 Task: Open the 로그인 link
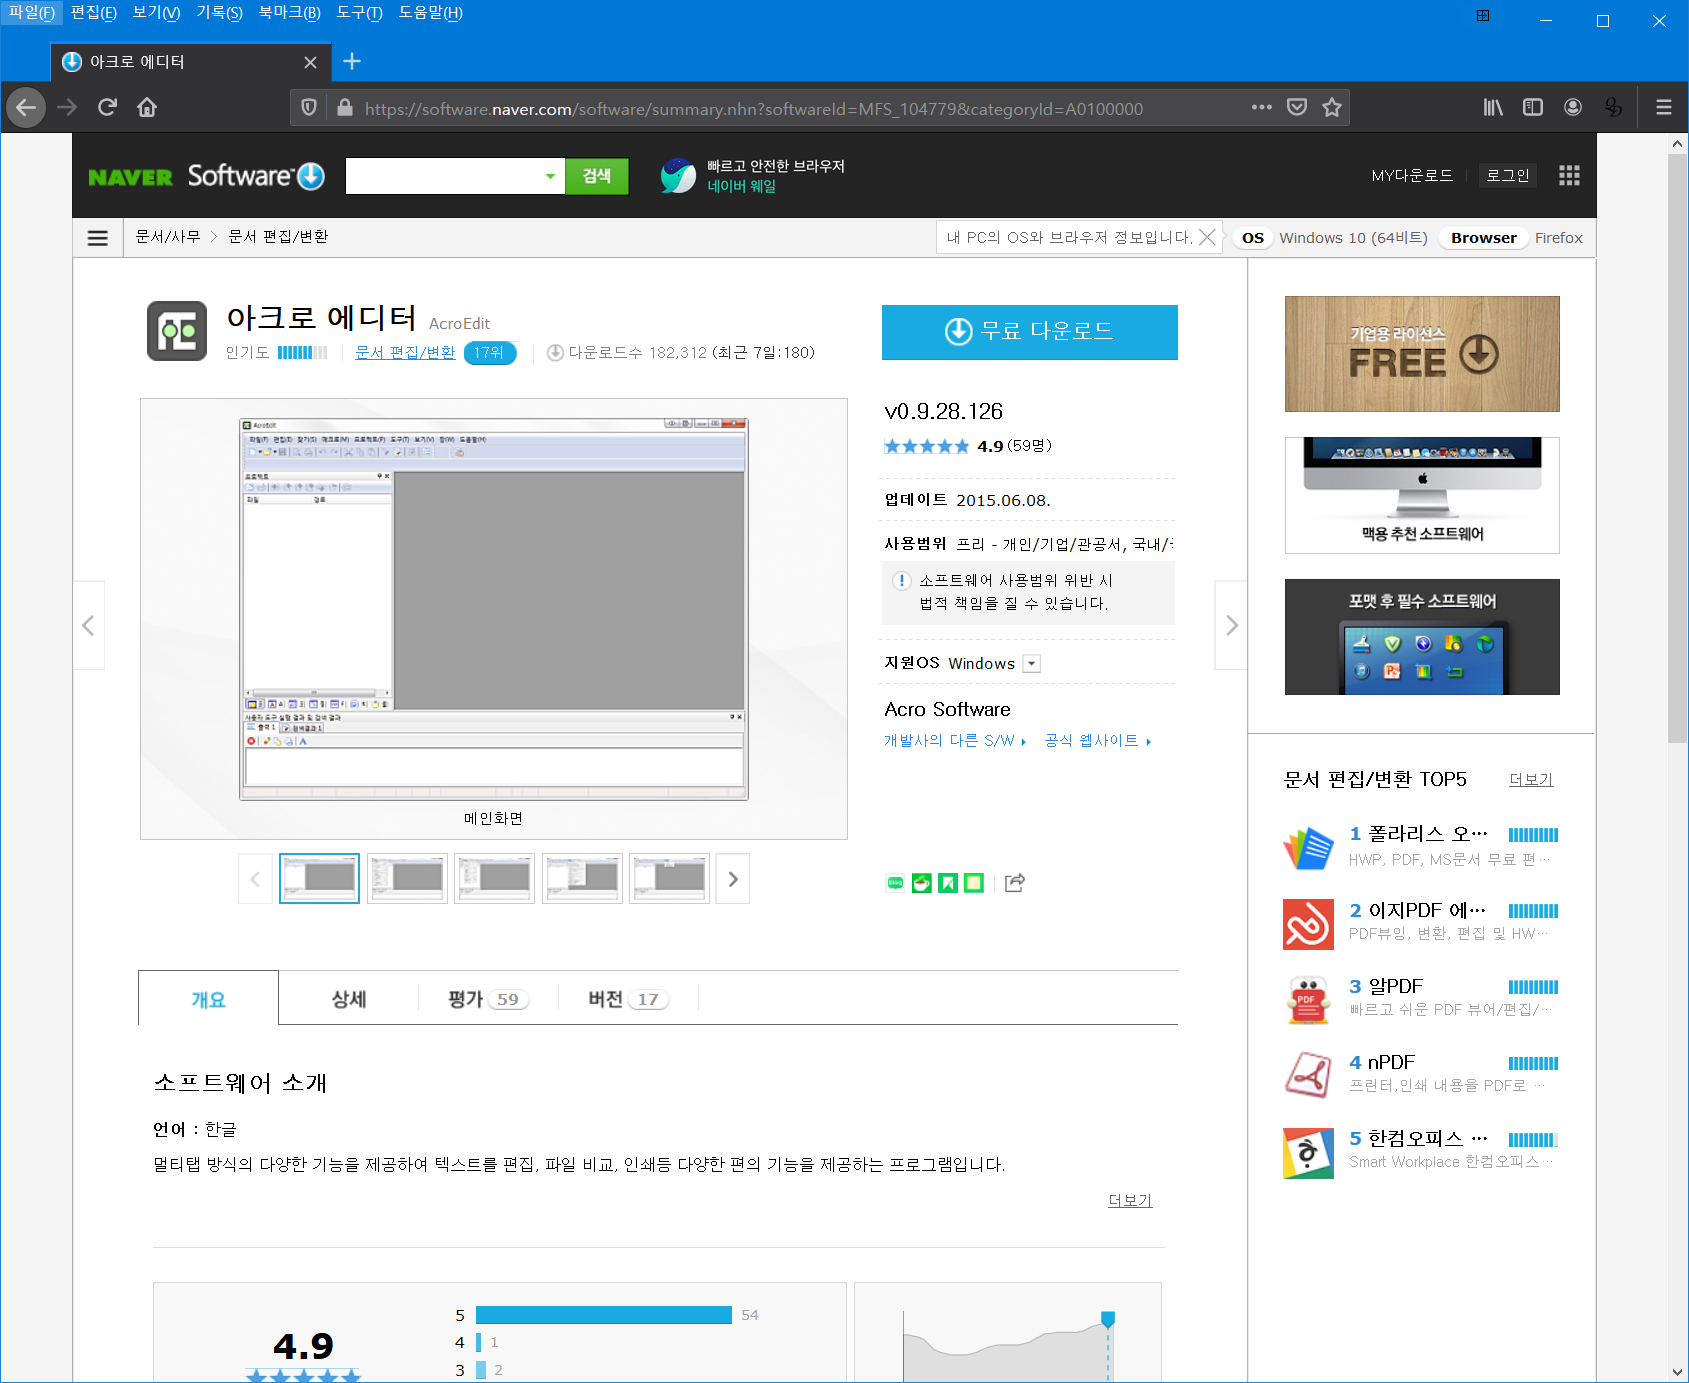coord(1507,176)
